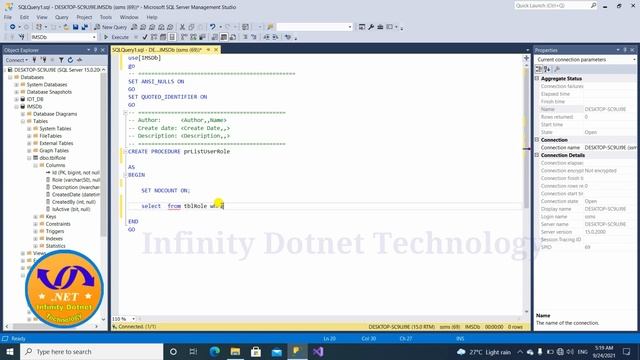Viewport: 640px width, 360px height.
Task: Click the wrench icon in top toolbar
Action: (371, 27)
